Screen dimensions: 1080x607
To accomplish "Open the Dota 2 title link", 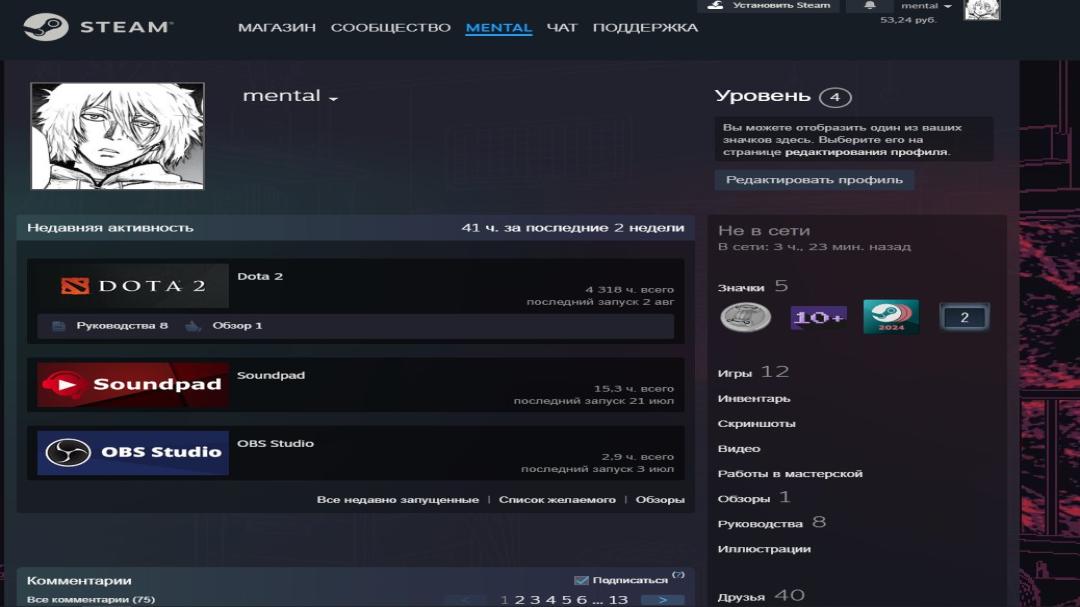I will tap(260, 276).
